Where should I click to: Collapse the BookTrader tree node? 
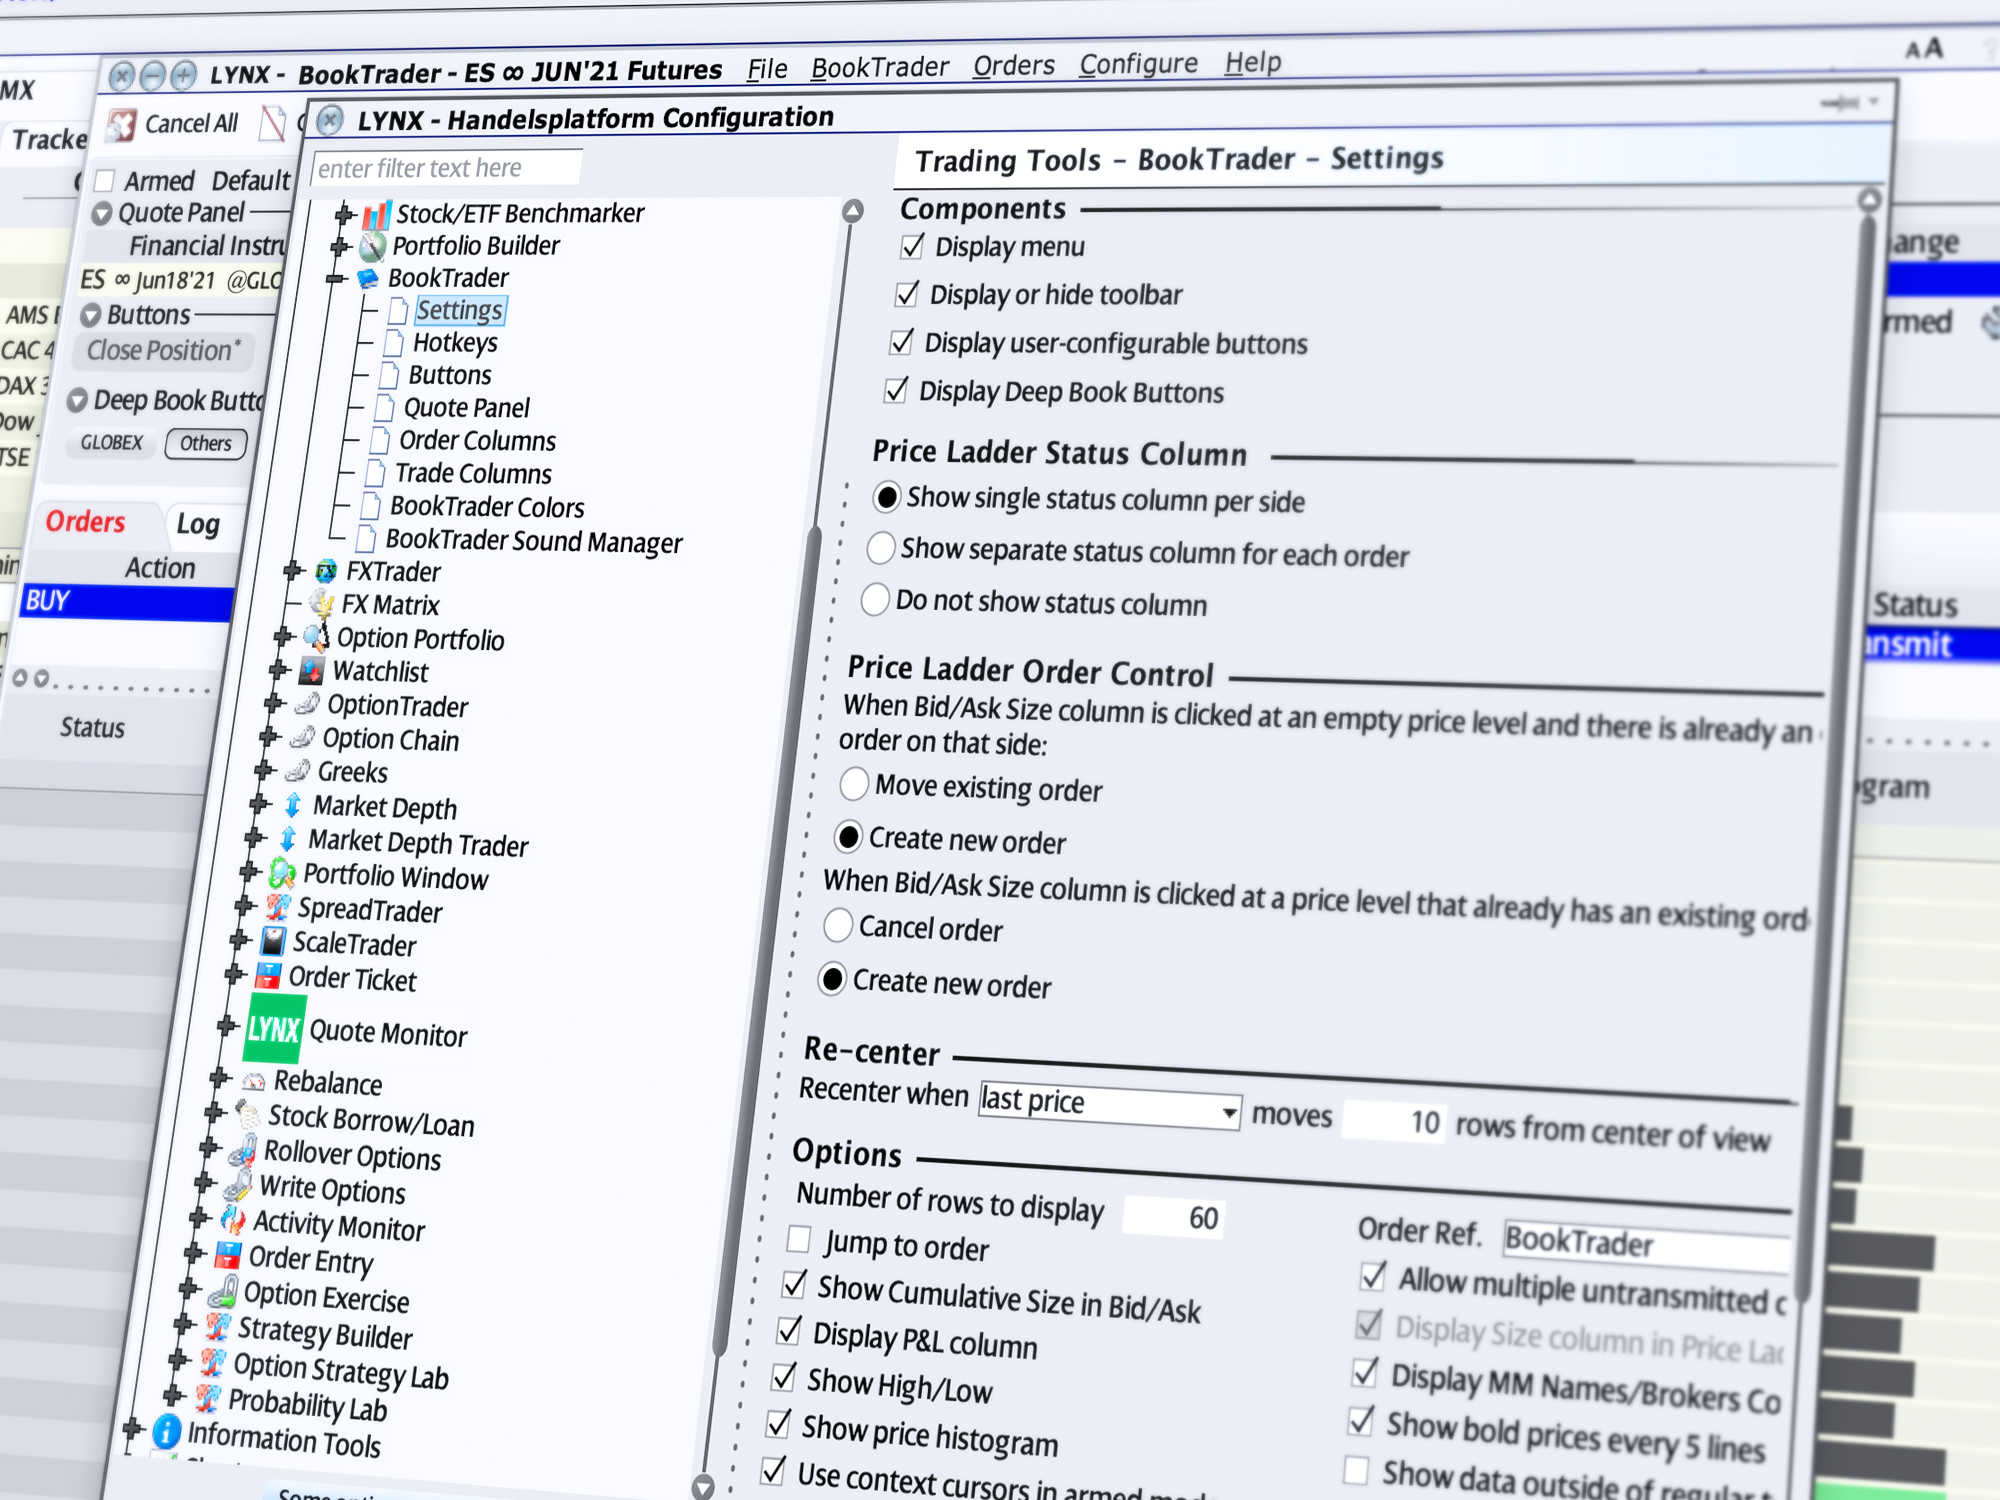coord(336,278)
